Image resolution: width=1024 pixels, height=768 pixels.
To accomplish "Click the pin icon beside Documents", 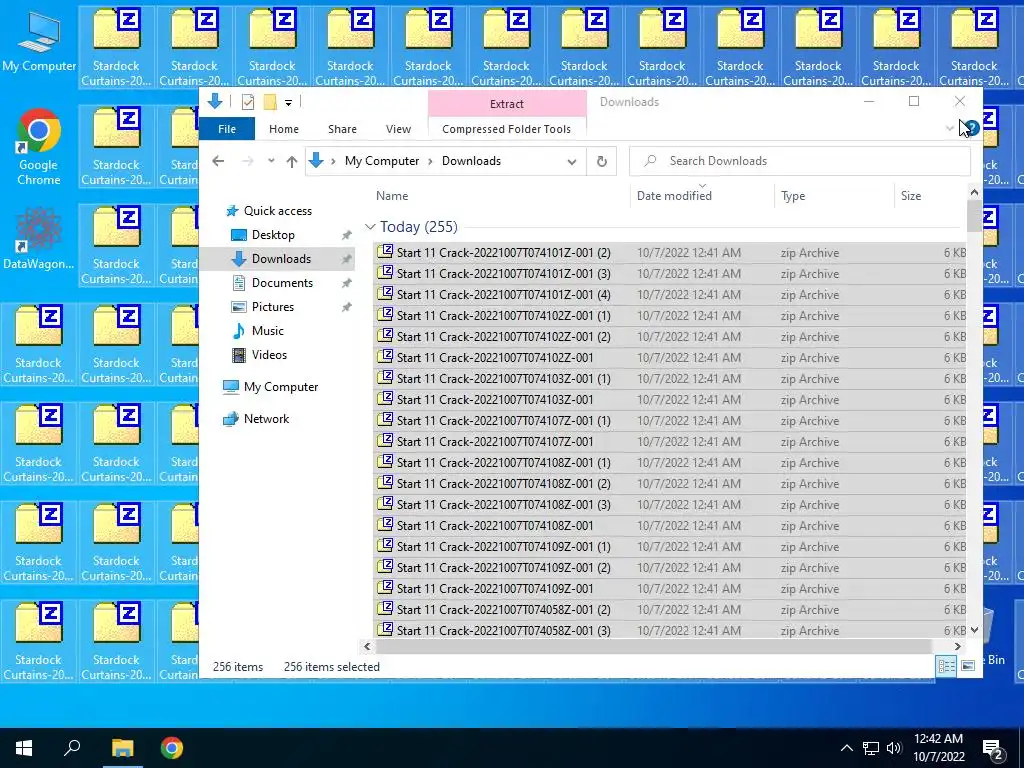I will (346, 283).
